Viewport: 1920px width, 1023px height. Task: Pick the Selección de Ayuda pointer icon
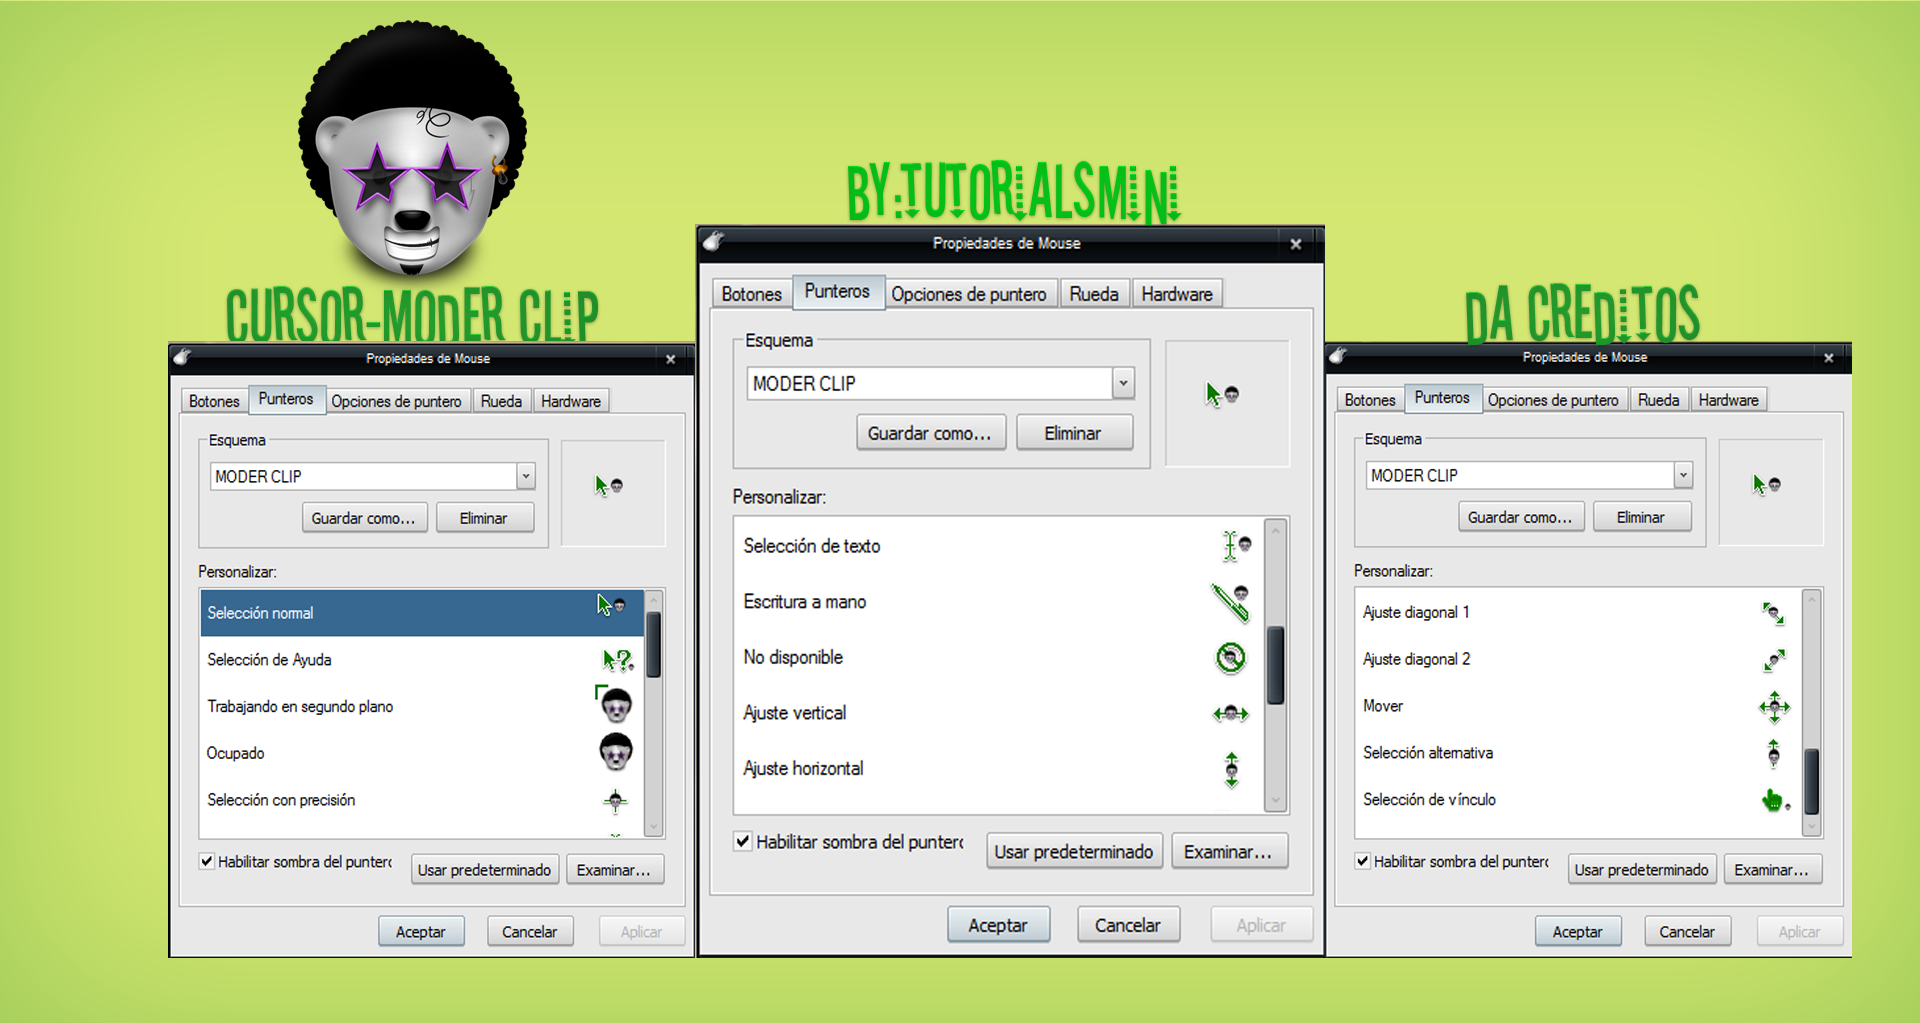pyautogui.click(x=618, y=660)
